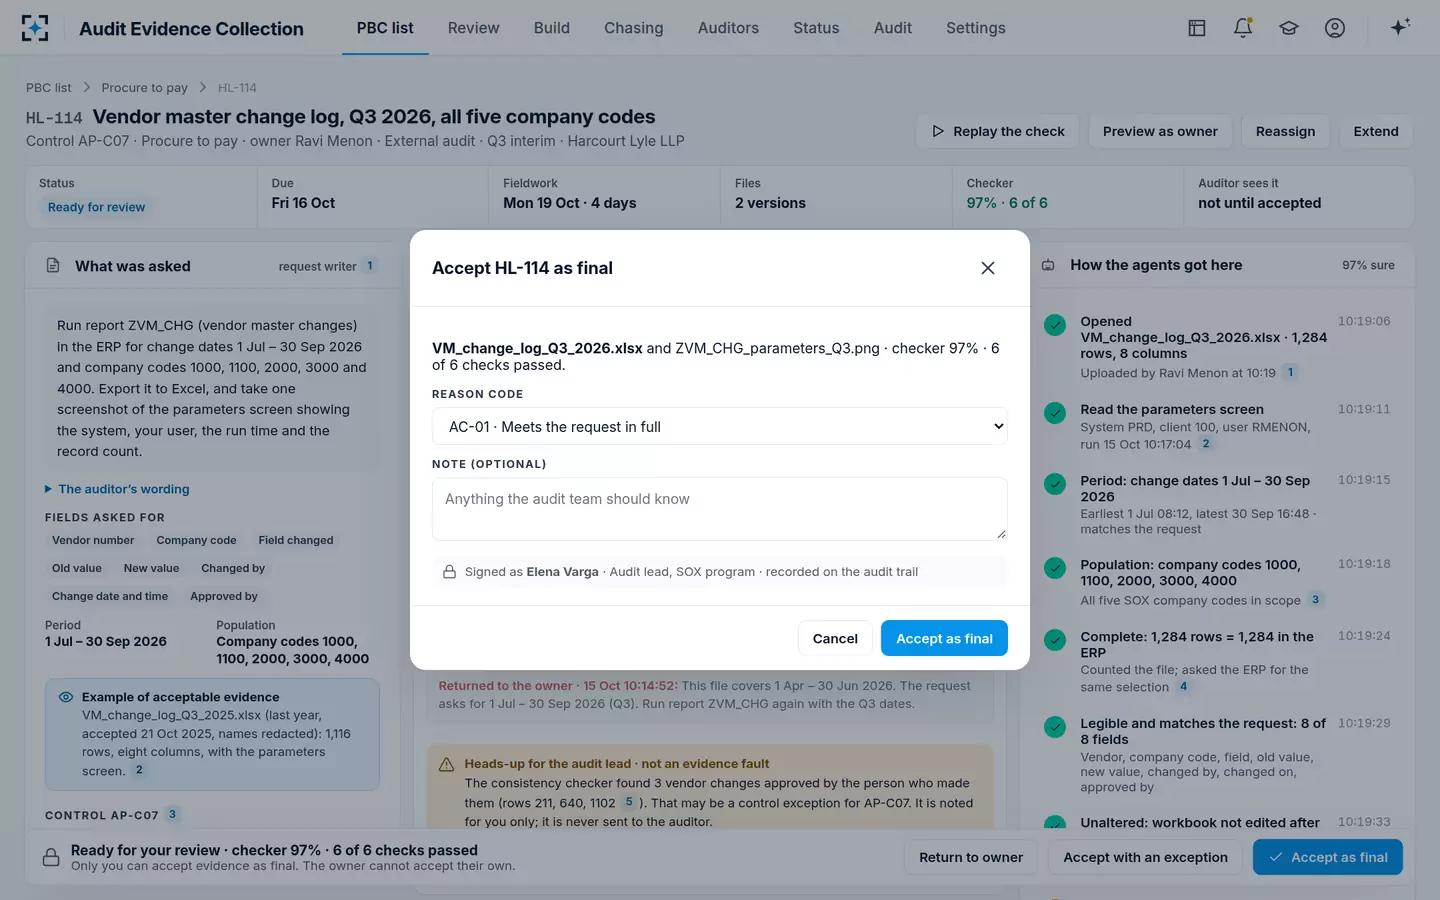Screen dimensions: 1440x900
Task: Confirm Accept as final in the dialog
Action: click(x=944, y=639)
